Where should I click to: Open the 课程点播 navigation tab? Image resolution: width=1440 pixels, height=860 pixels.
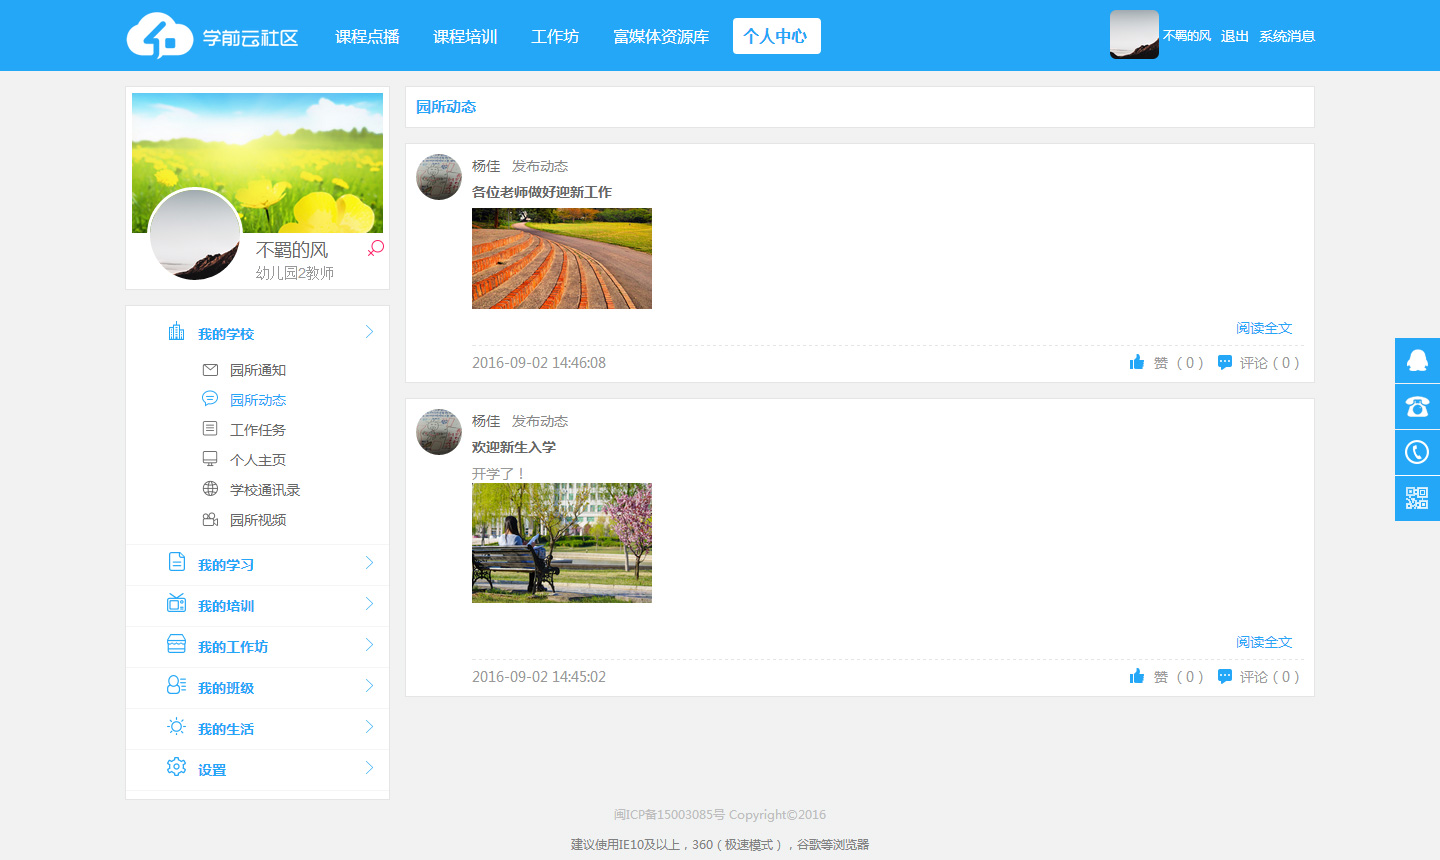click(367, 37)
